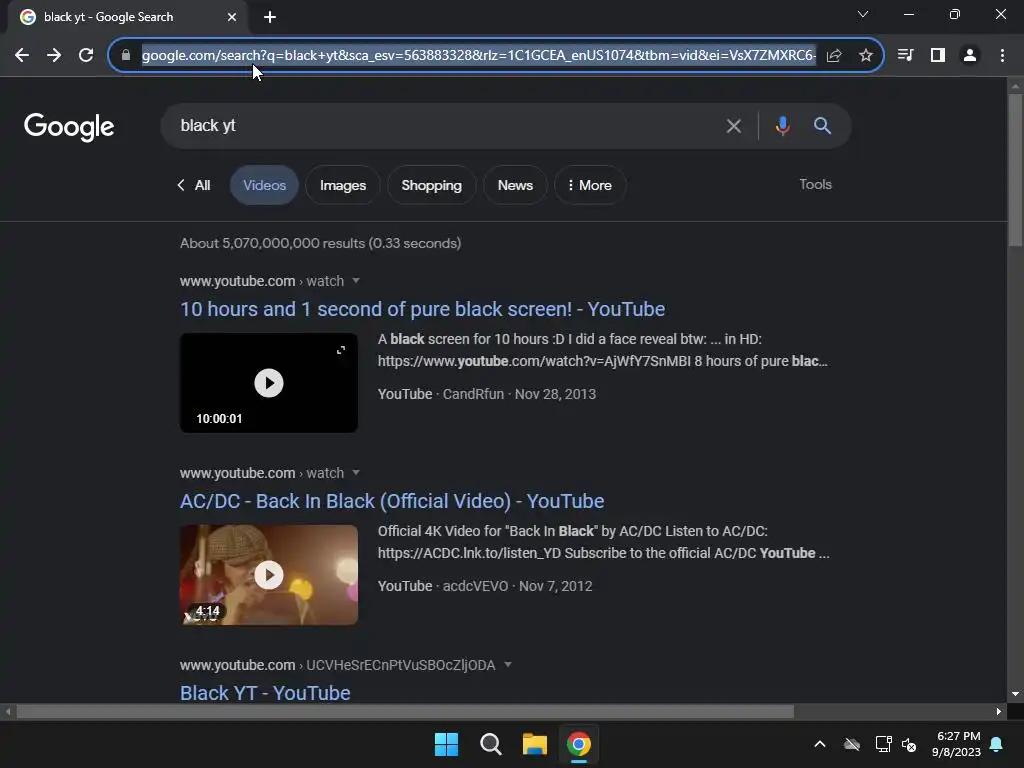The image size is (1024, 768).
Task: Go forward in browser history
Action: click(x=54, y=56)
